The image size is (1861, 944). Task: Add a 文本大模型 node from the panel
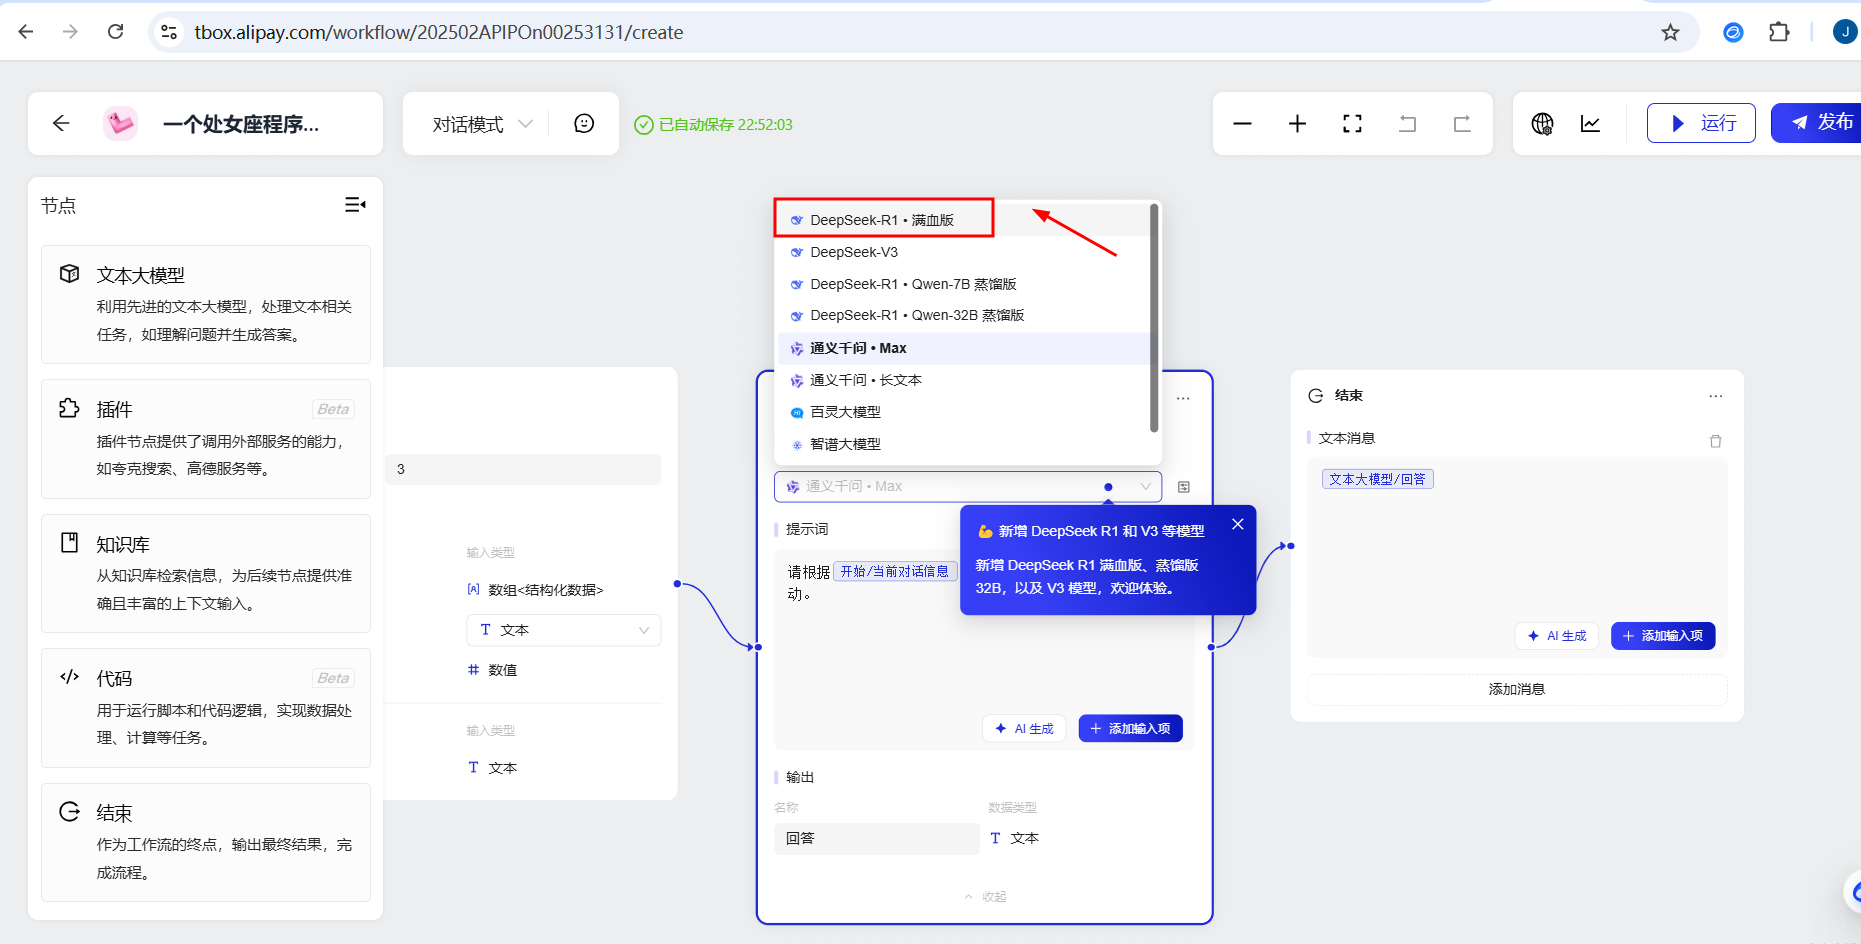(206, 304)
